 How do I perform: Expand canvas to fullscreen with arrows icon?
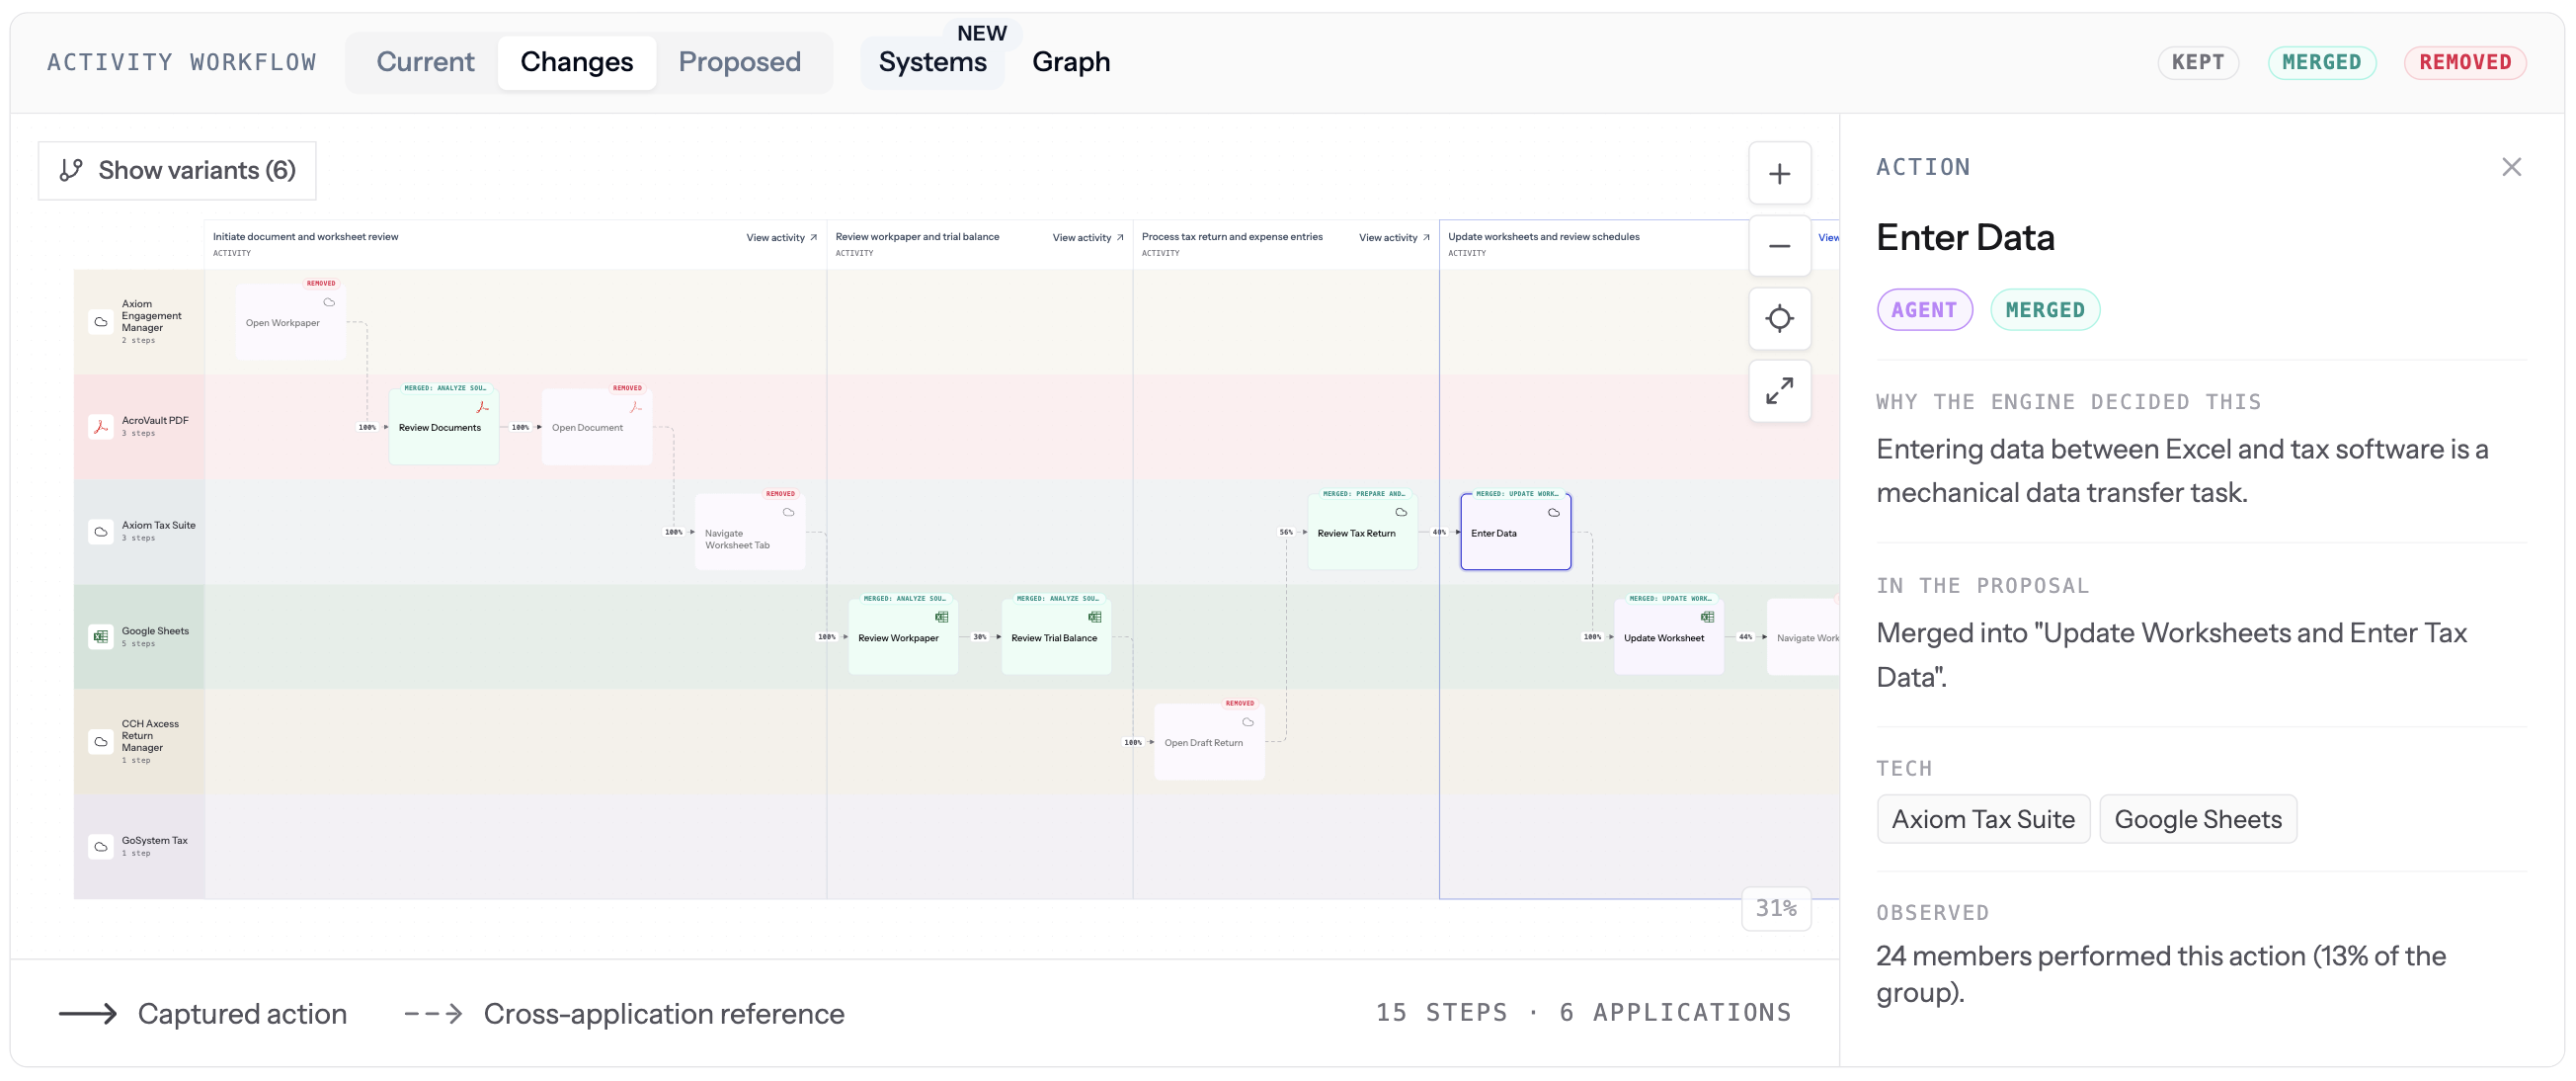point(1779,391)
